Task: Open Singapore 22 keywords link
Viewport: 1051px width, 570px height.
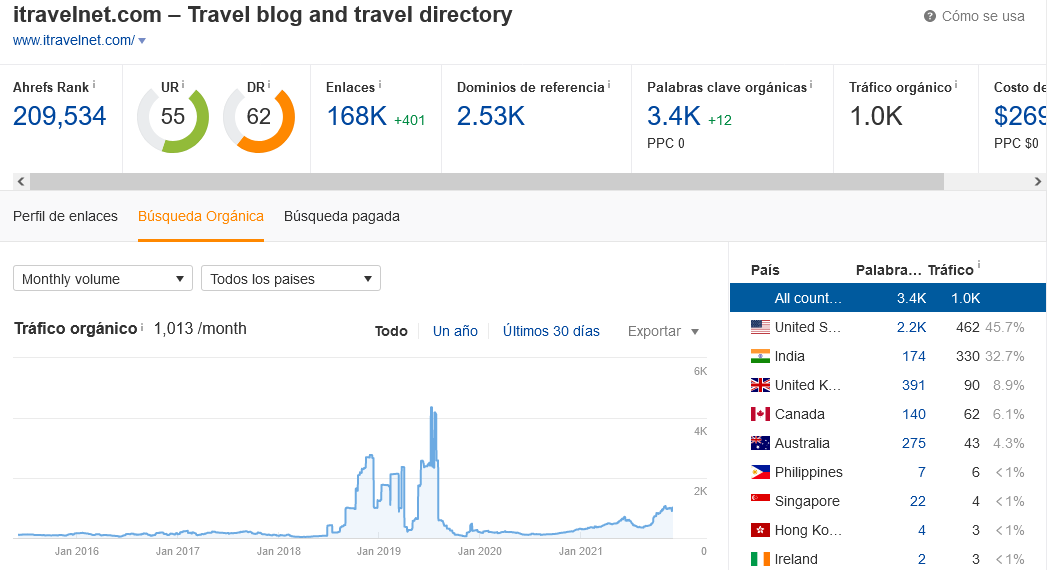Action: [918, 501]
